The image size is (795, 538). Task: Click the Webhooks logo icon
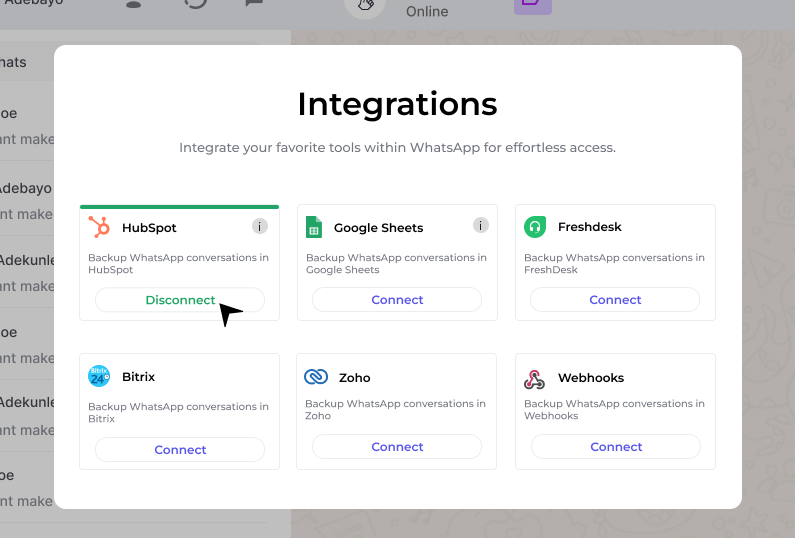tap(534, 379)
